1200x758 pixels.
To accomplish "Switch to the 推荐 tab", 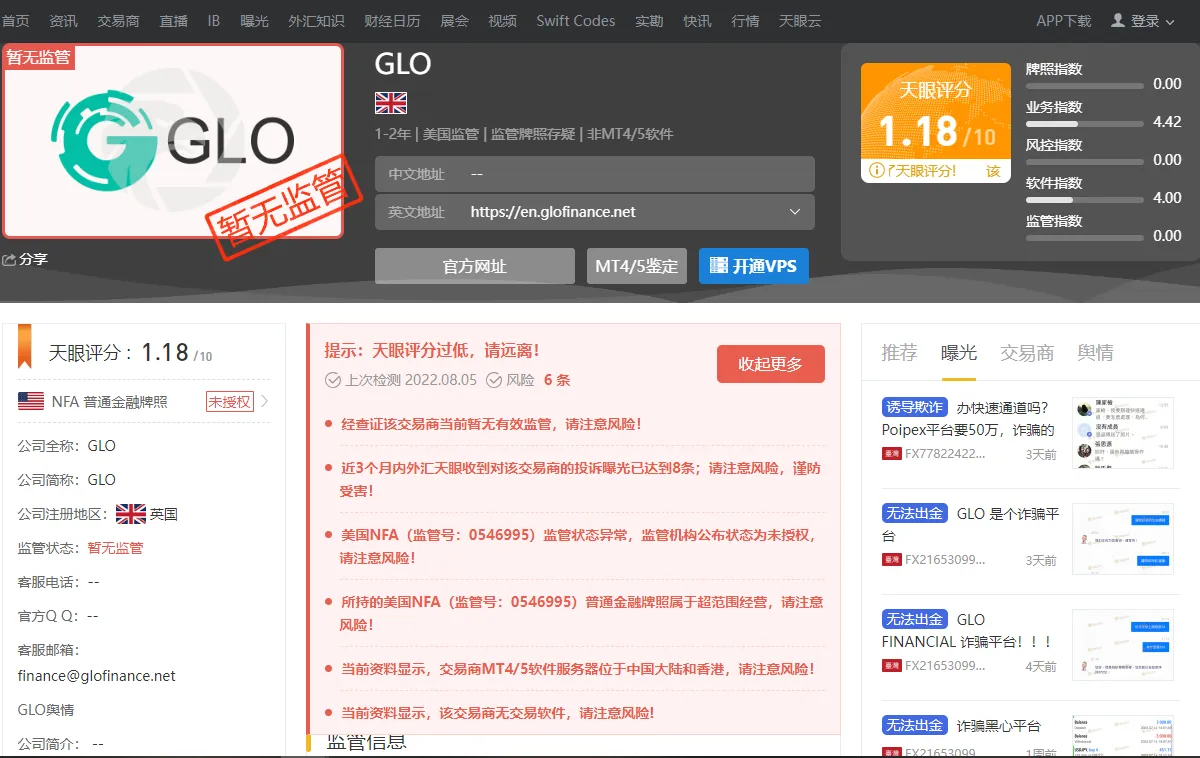I will click(x=899, y=352).
